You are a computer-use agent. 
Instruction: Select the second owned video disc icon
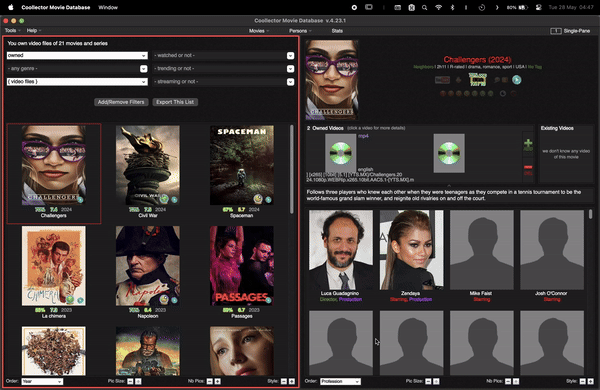(449, 153)
